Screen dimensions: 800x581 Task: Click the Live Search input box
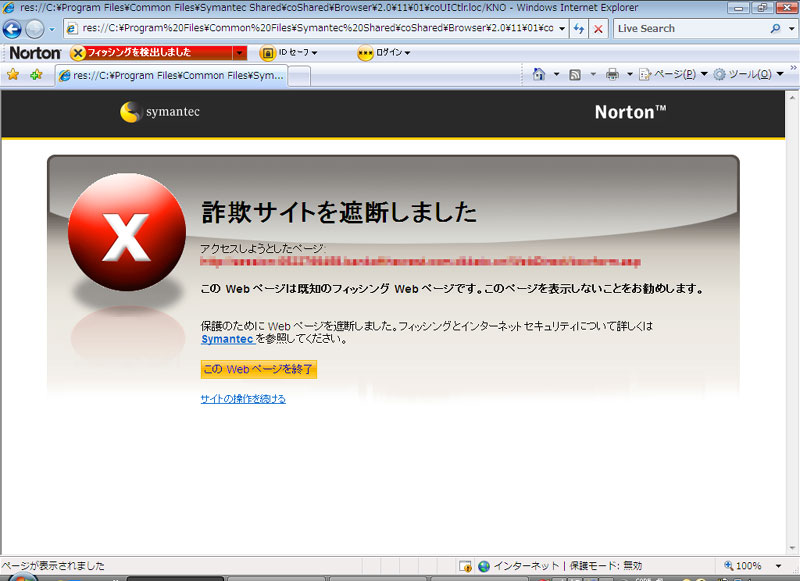[691, 29]
